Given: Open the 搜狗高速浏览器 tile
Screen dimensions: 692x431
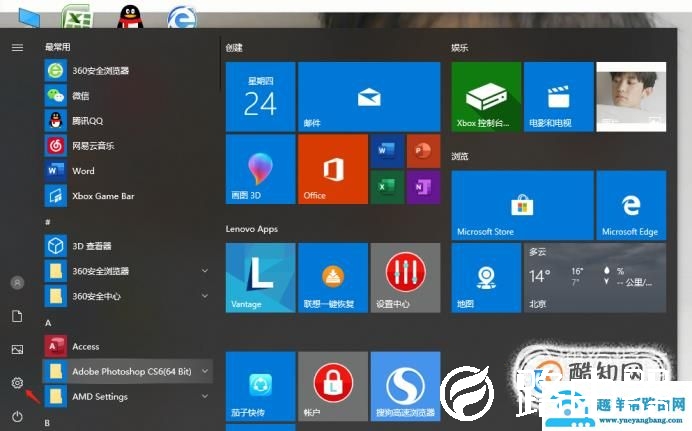Looking at the screenshot, I should pos(405,386).
